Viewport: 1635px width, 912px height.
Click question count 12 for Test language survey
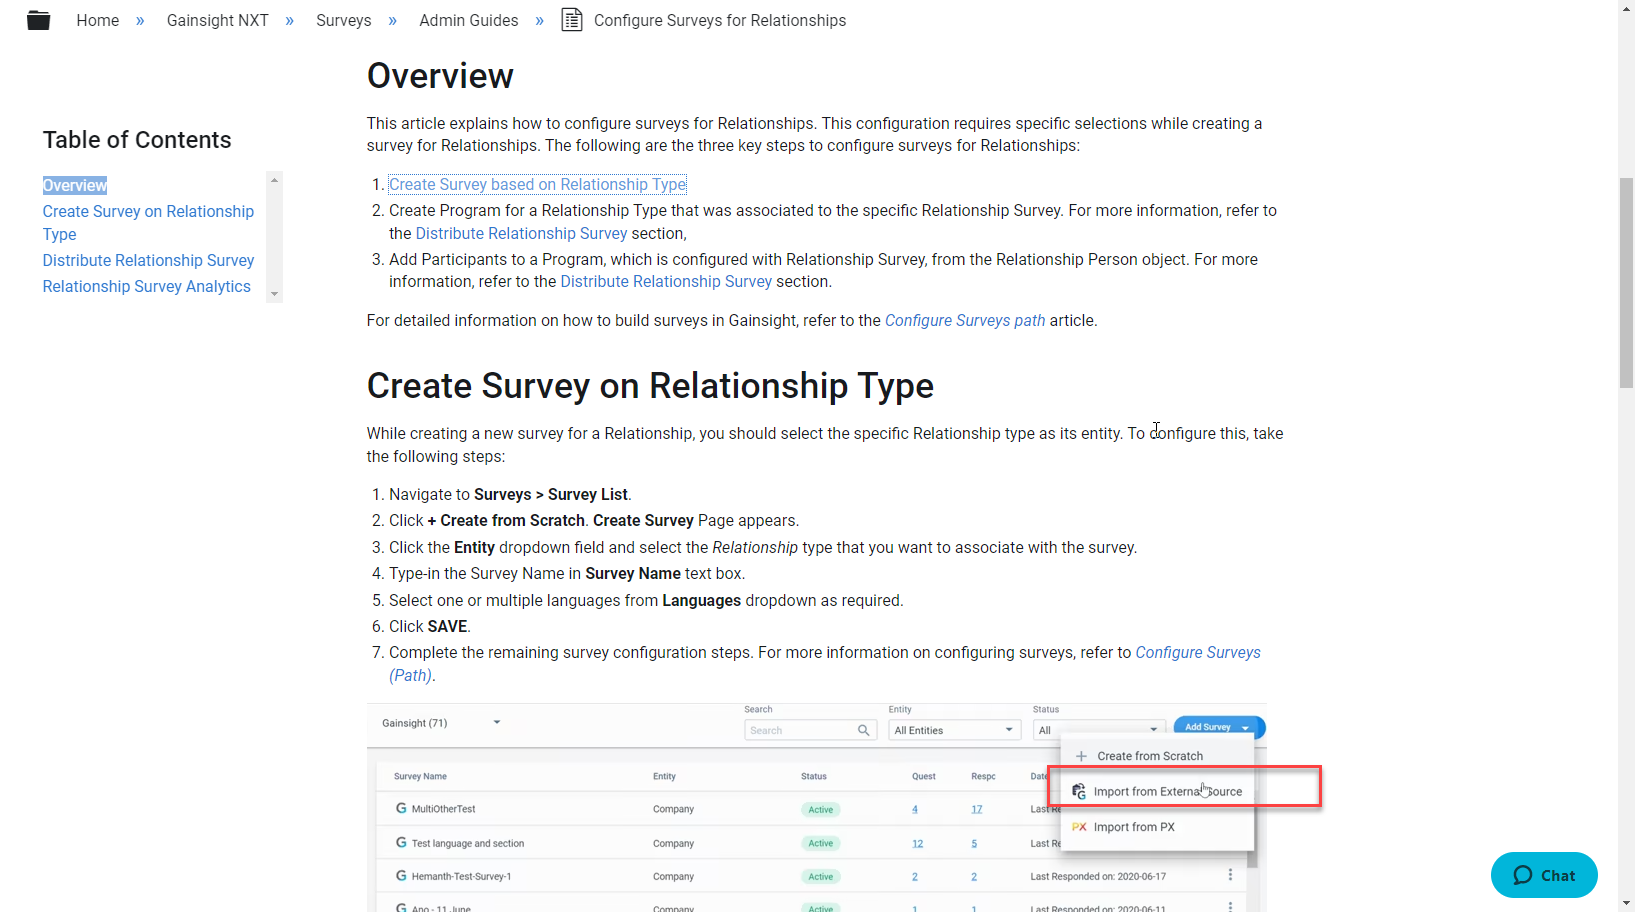[918, 843]
